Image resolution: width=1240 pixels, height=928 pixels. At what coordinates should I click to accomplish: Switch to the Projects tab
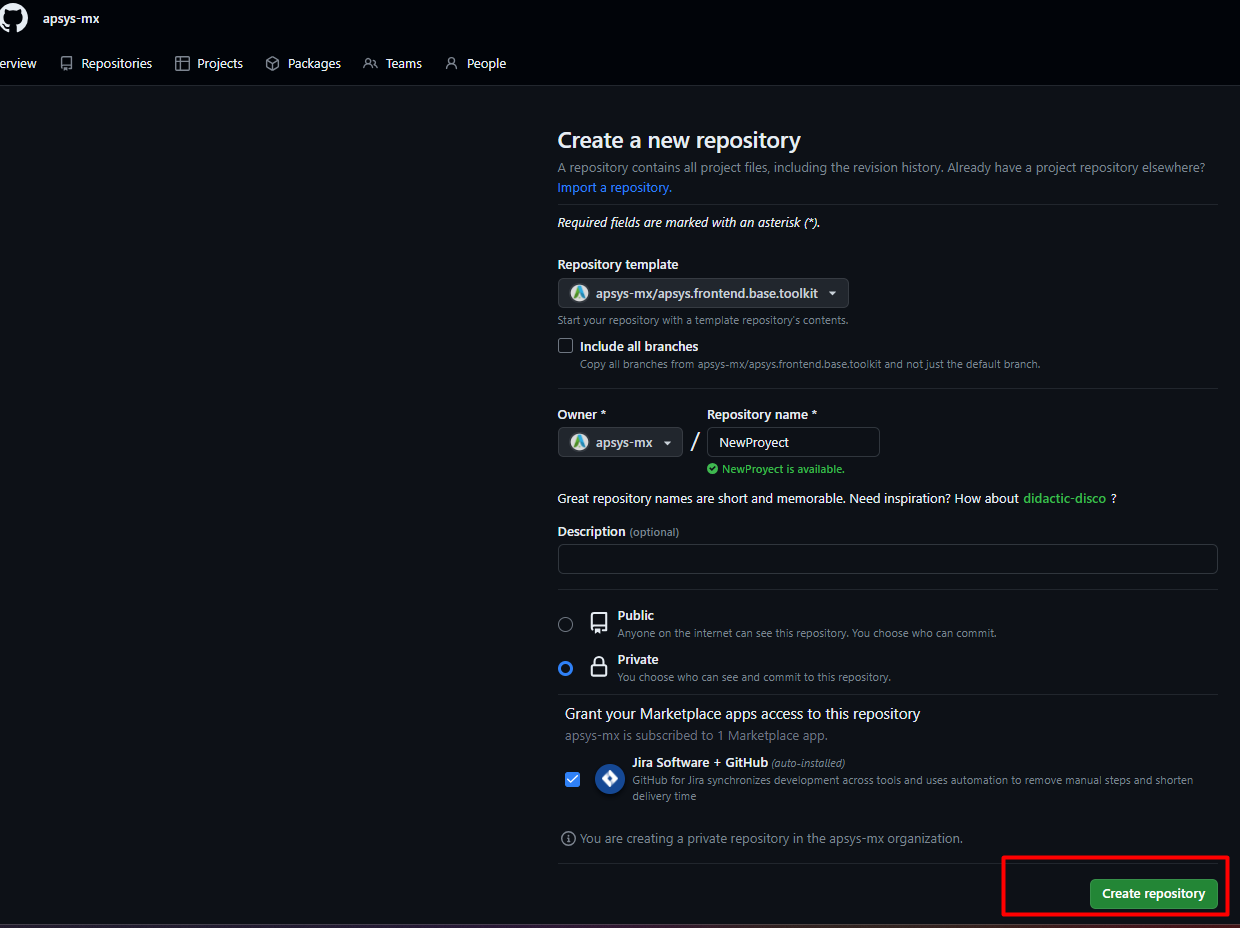[x=209, y=63]
